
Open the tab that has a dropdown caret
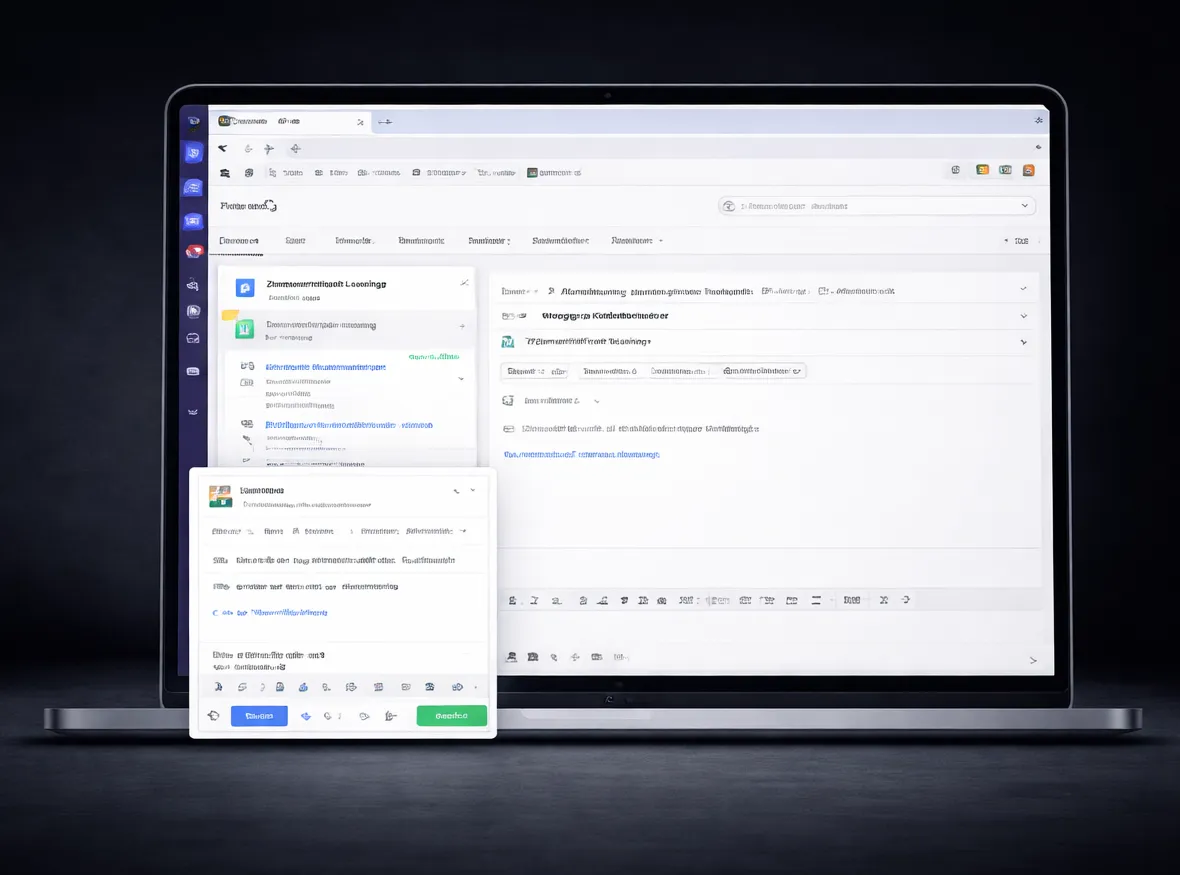(637, 241)
